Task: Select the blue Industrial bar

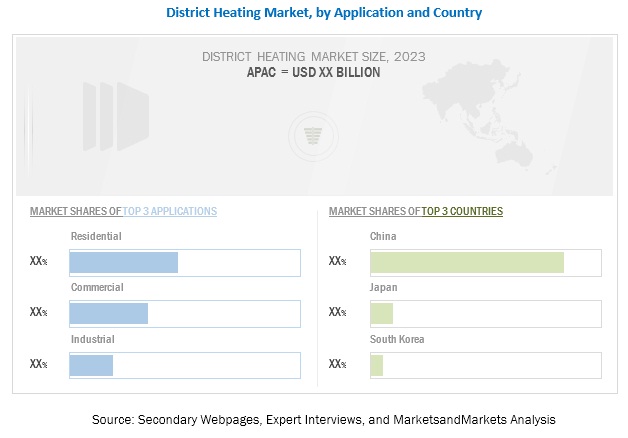Action: pyautogui.click(x=91, y=365)
